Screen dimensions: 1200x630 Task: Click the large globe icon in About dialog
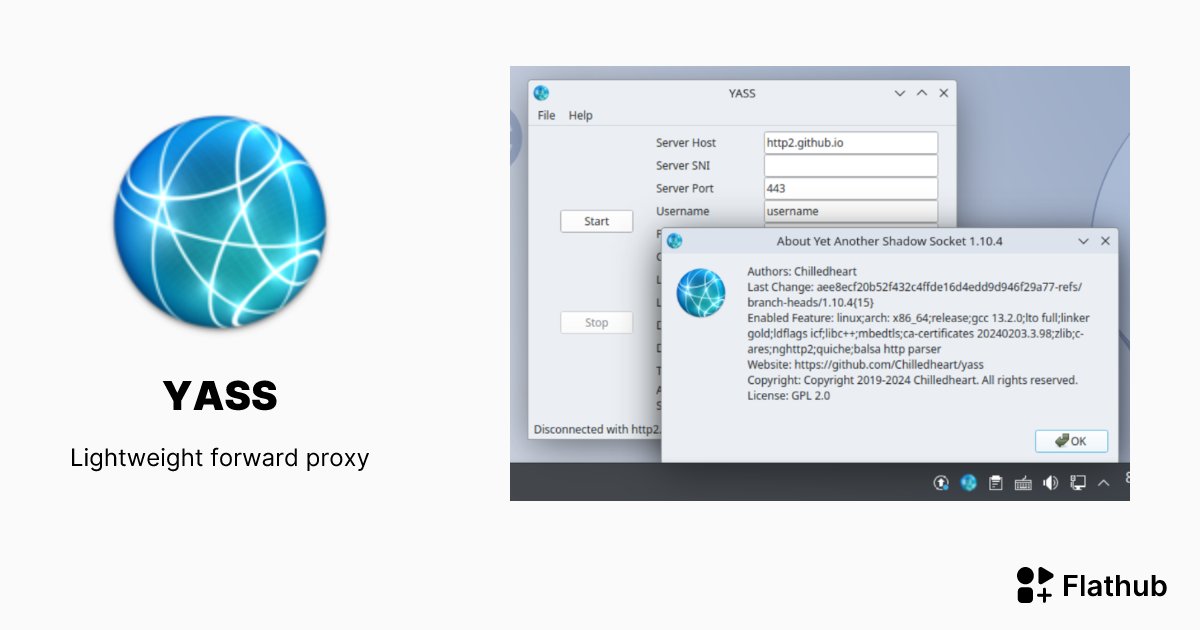(700, 293)
